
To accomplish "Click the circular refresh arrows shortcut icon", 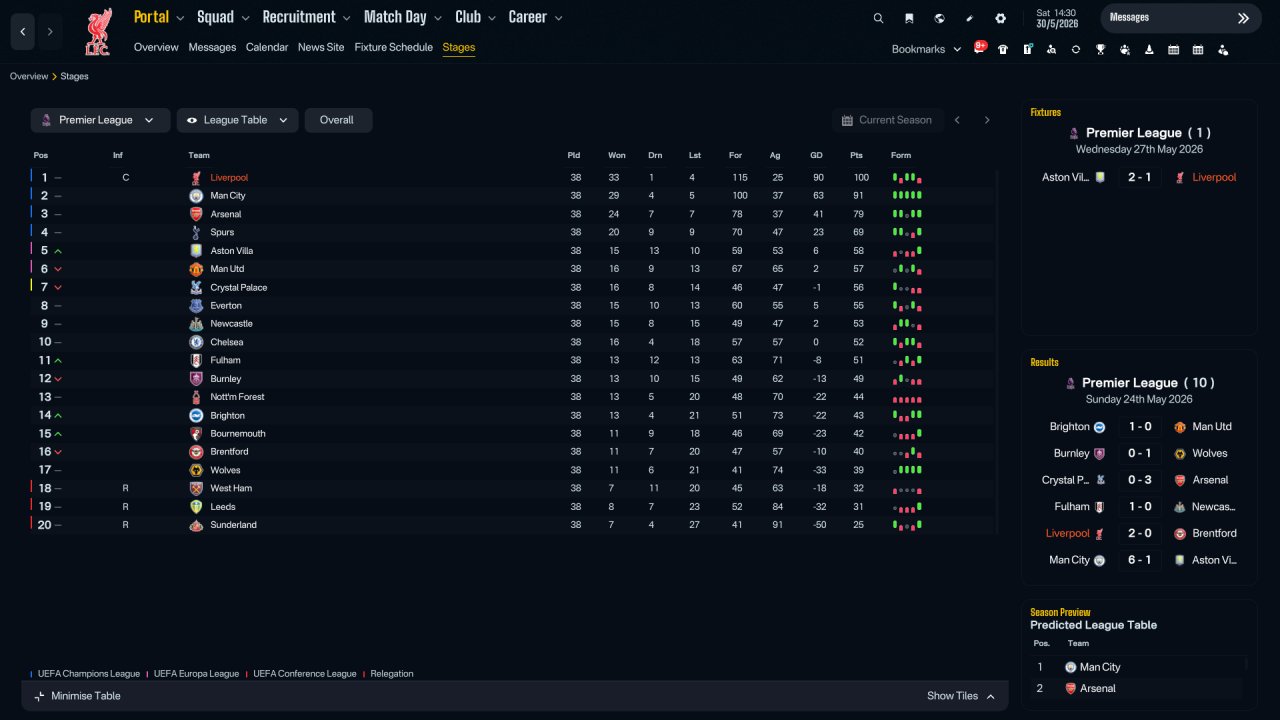I will point(1076,49).
